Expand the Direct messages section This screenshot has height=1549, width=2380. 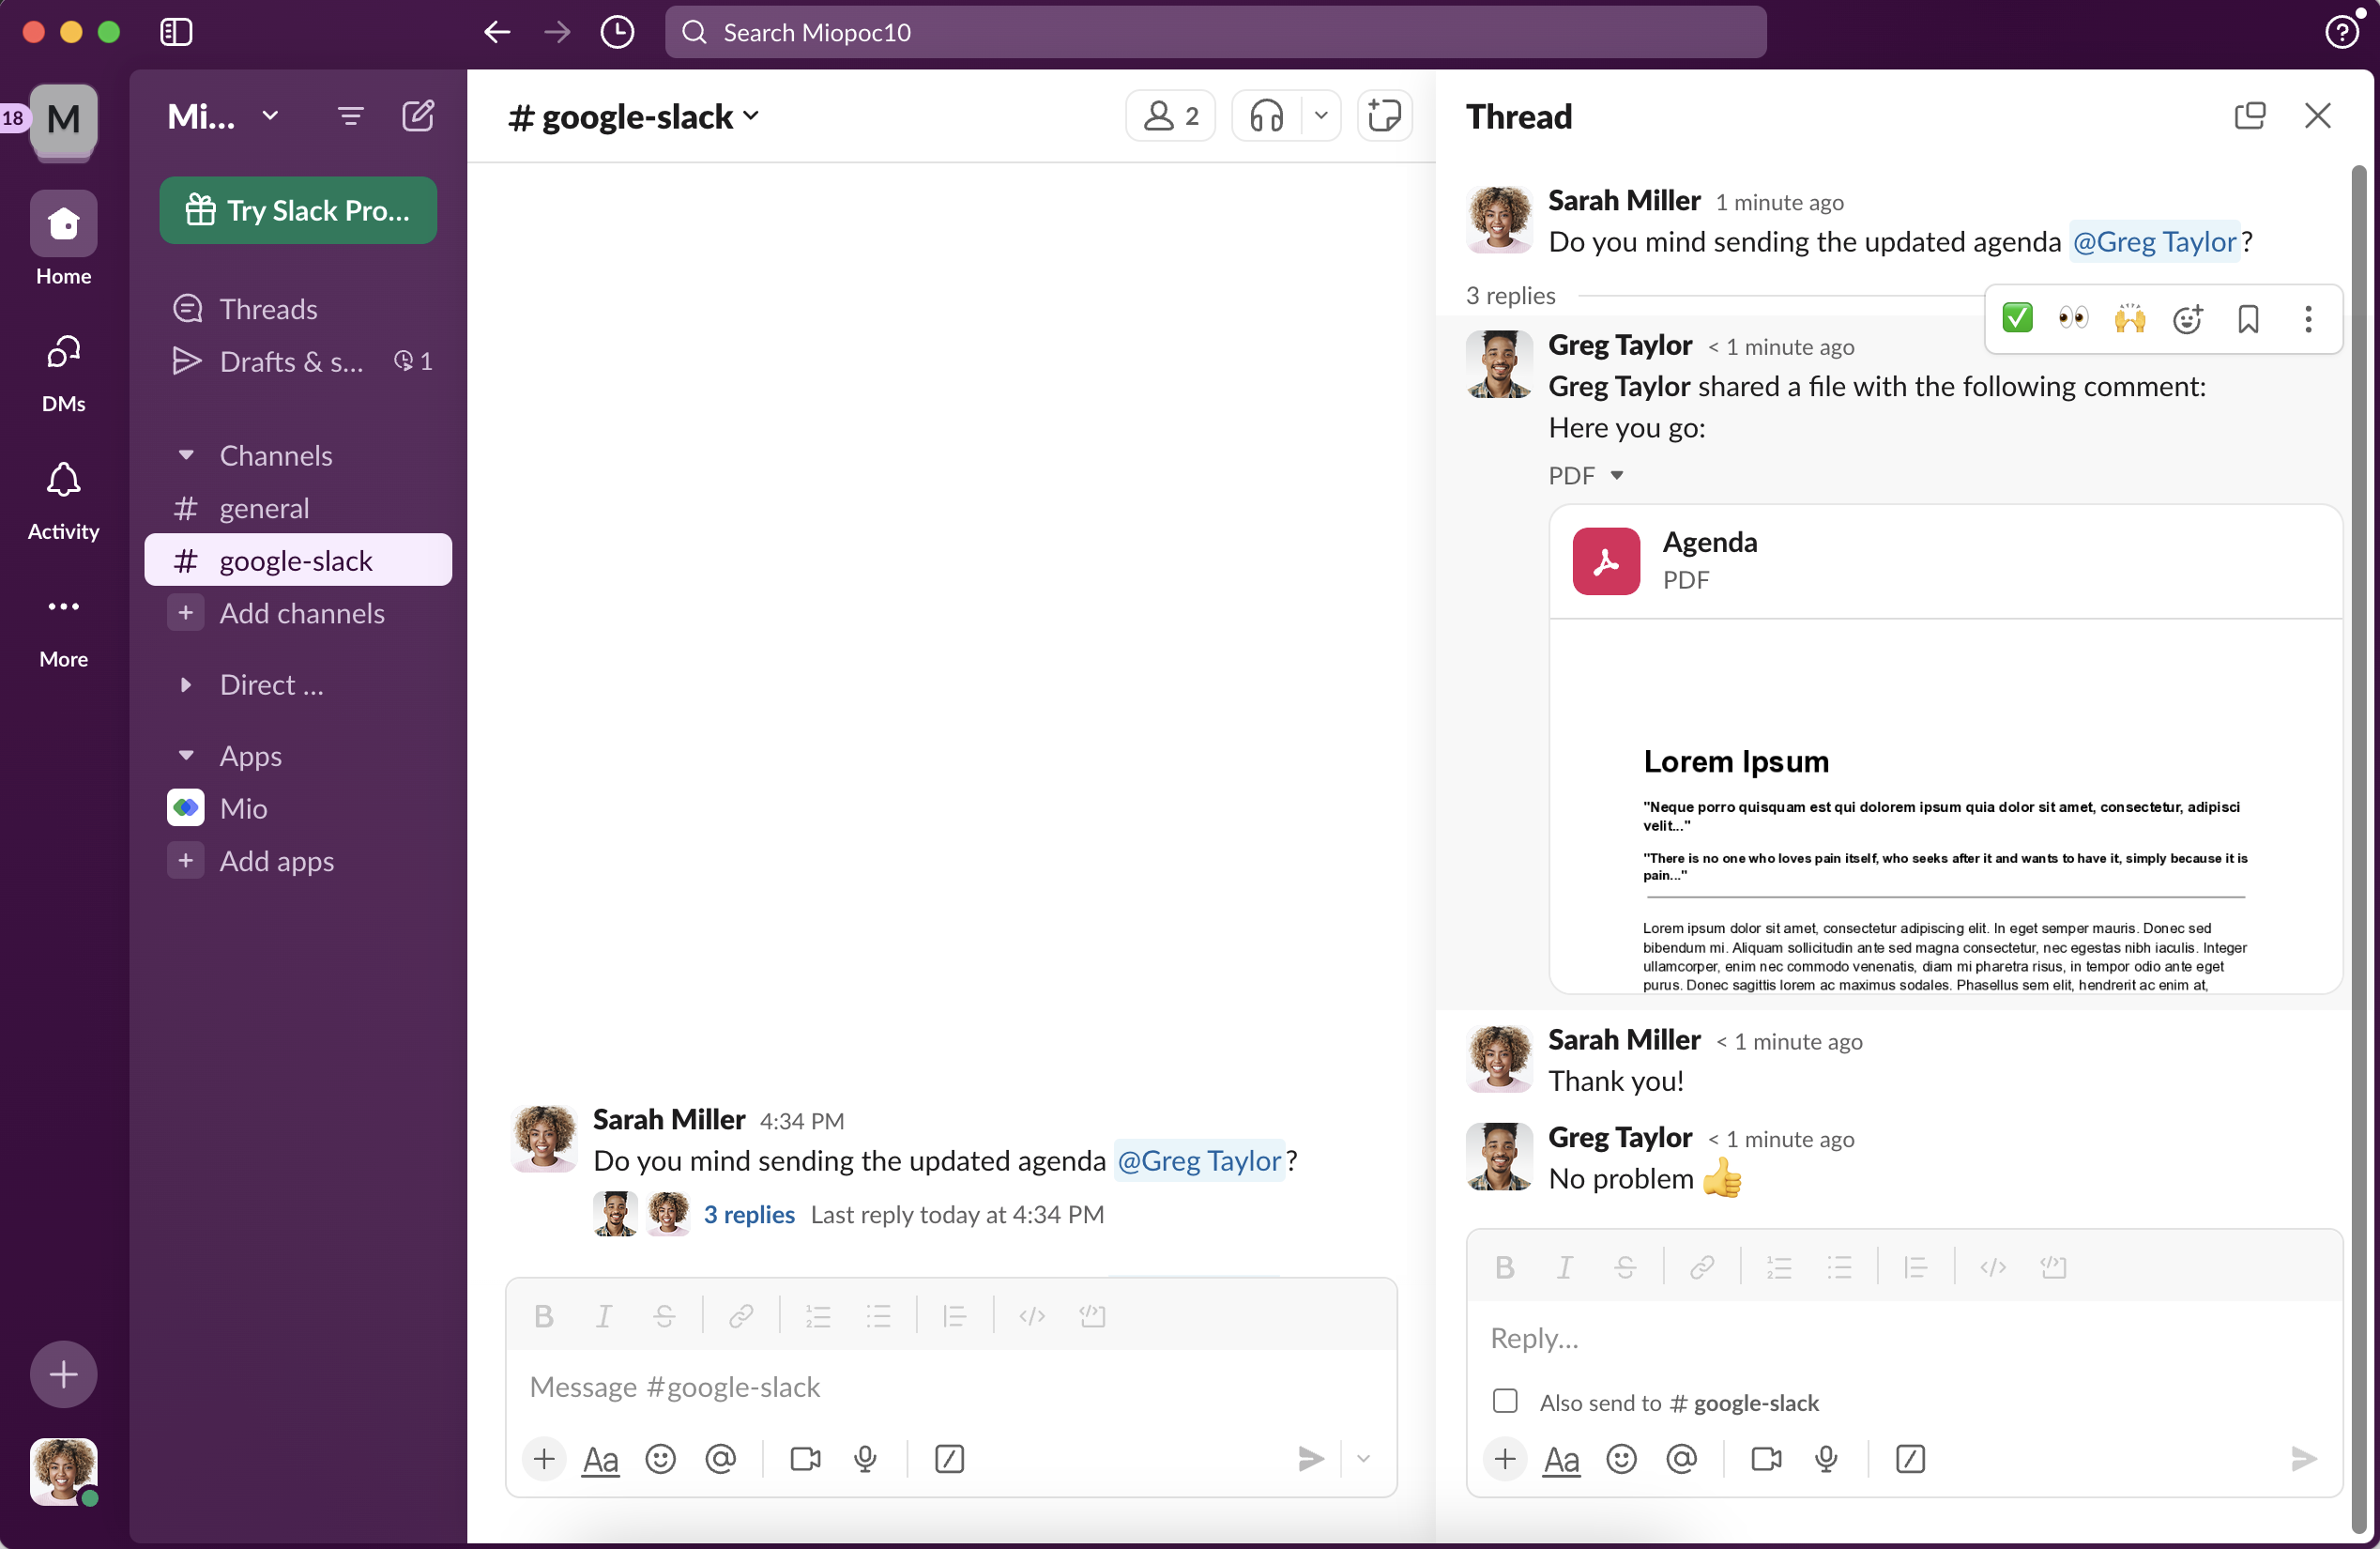tap(186, 684)
